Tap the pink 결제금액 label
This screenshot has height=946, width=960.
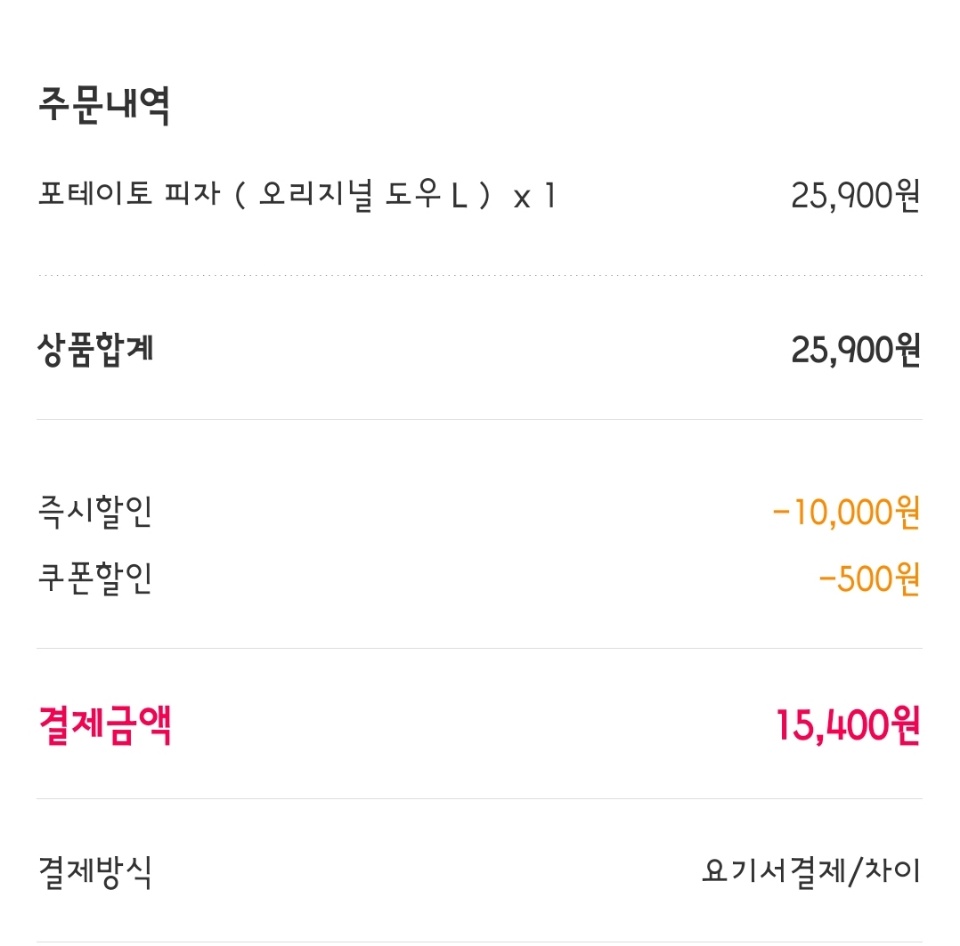(x=105, y=725)
